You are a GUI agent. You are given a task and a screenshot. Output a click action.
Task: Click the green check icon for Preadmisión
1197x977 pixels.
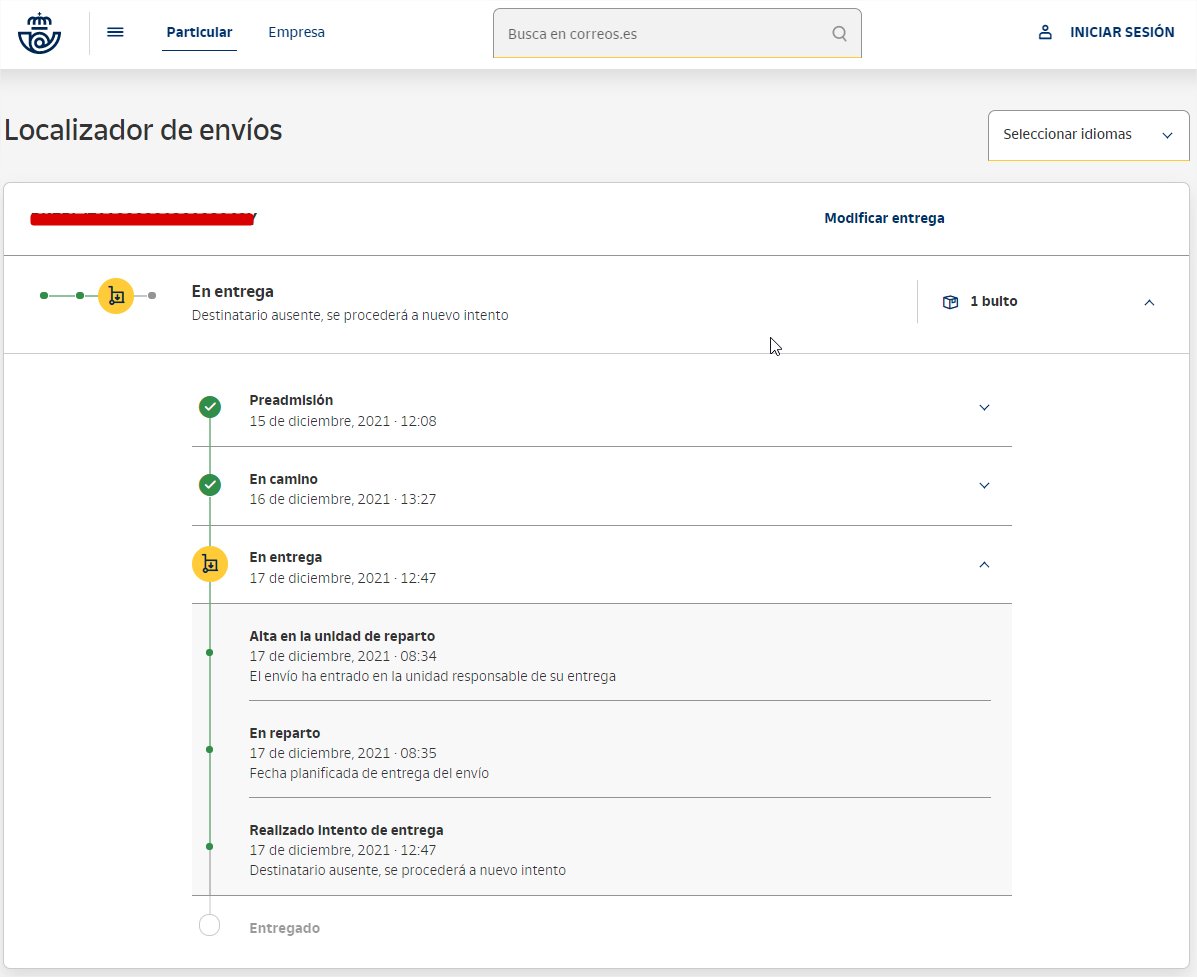[210, 407]
